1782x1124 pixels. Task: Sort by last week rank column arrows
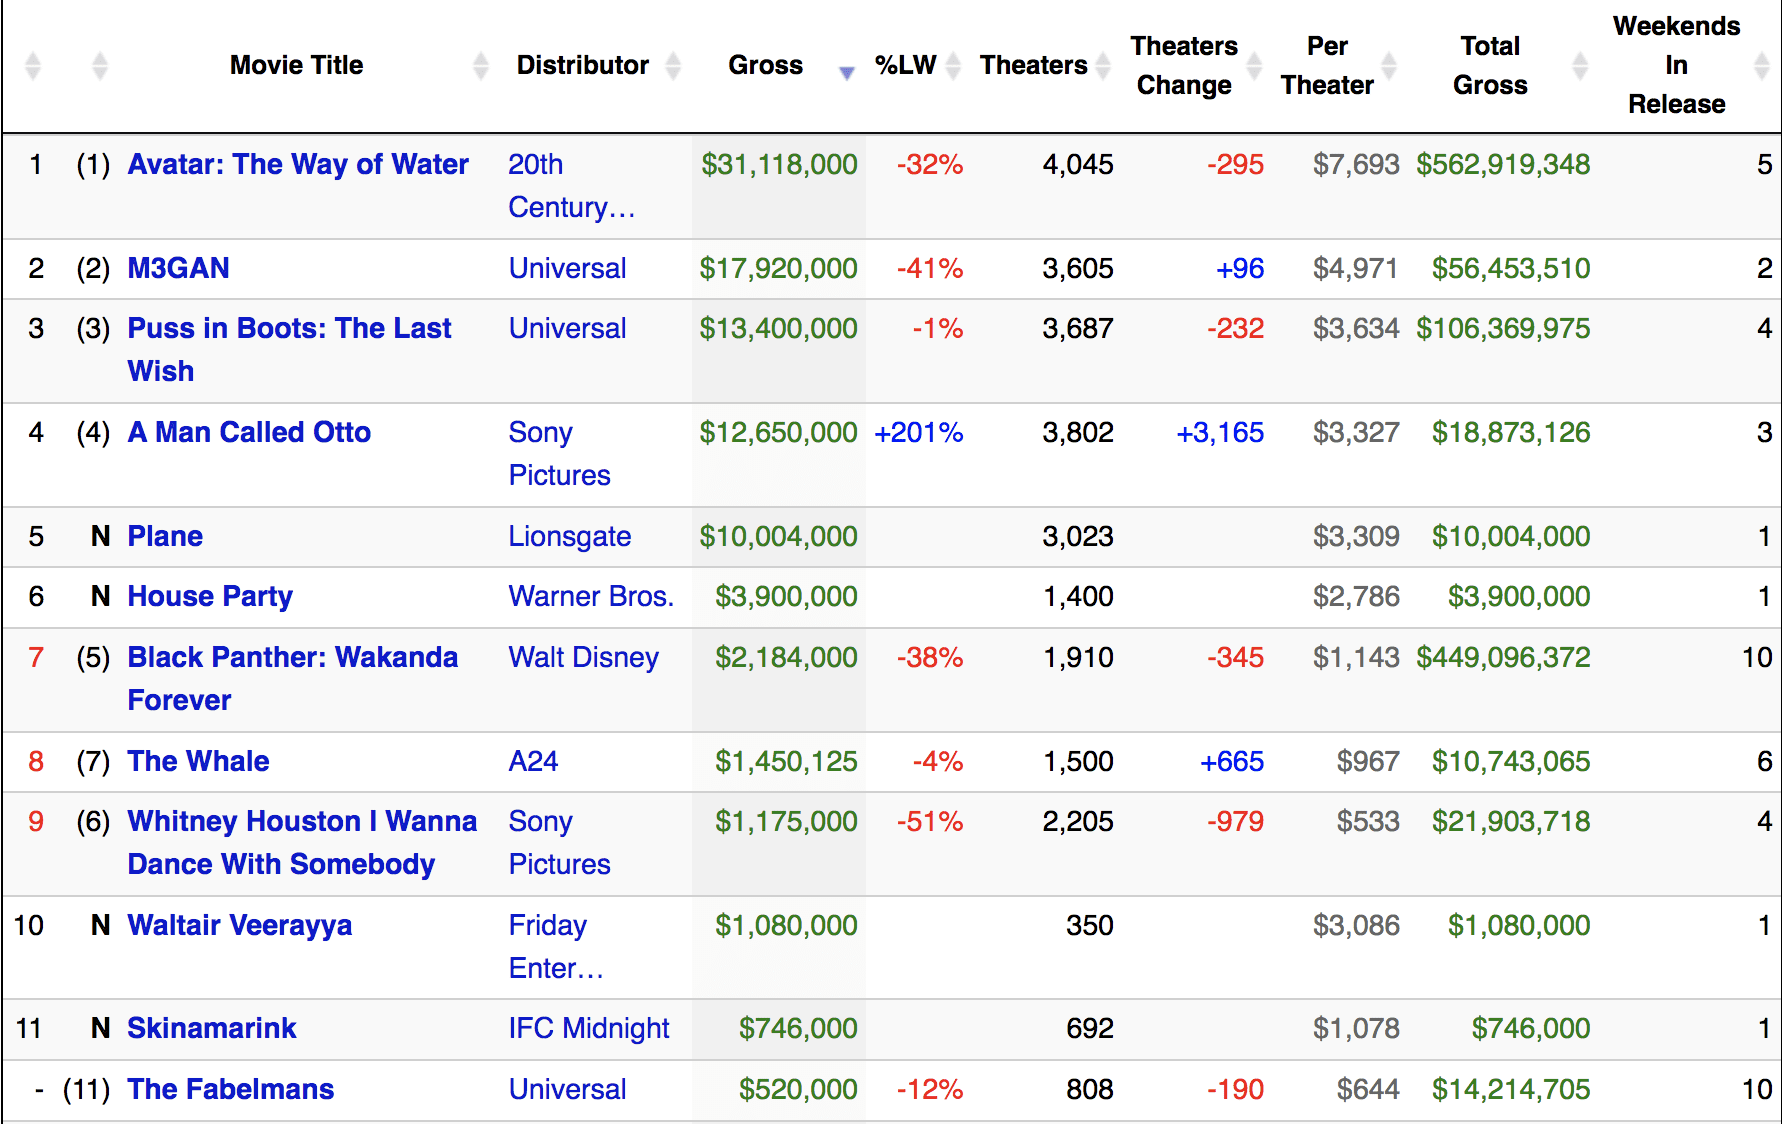99,66
